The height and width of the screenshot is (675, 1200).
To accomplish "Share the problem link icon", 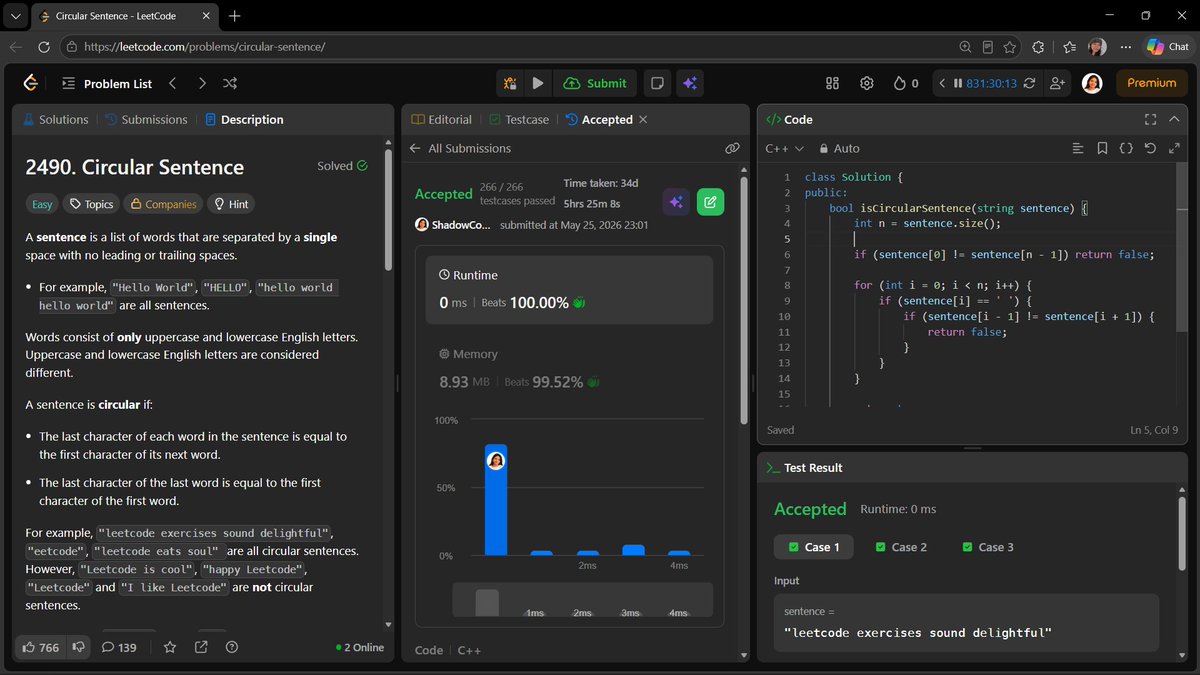I will pyautogui.click(x=201, y=647).
